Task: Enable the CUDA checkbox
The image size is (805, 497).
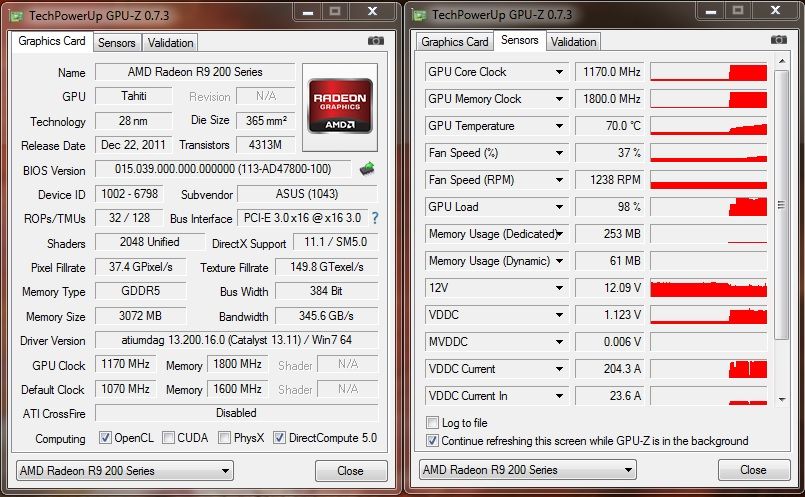Action: coord(169,438)
